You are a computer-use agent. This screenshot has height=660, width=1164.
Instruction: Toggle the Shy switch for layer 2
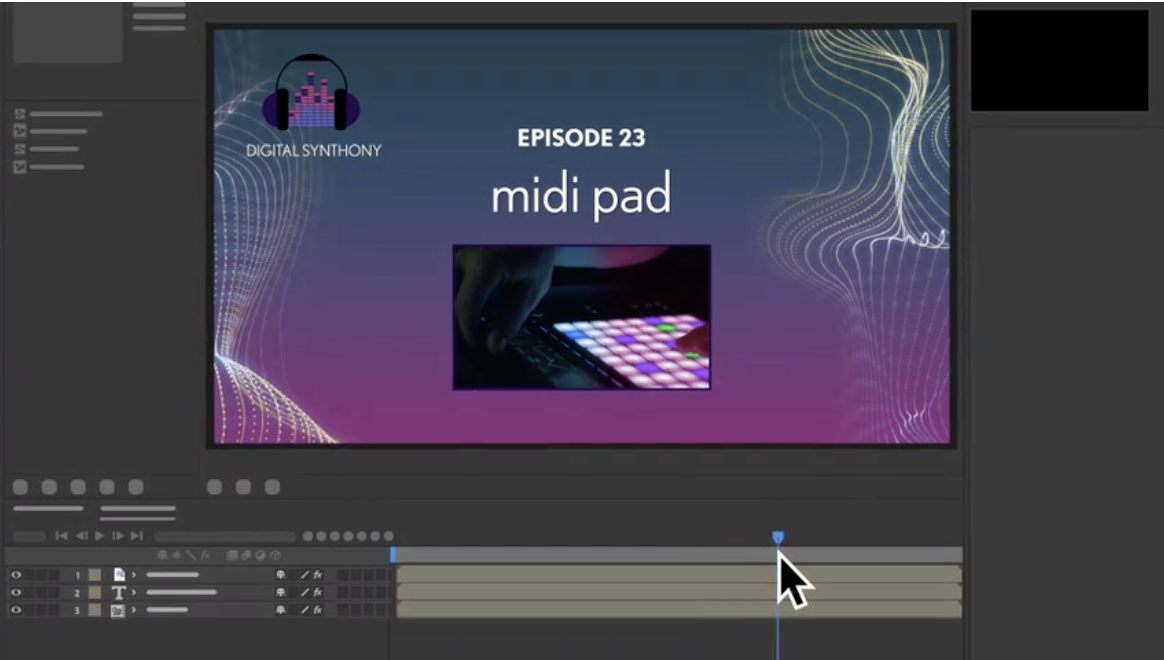(x=281, y=593)
